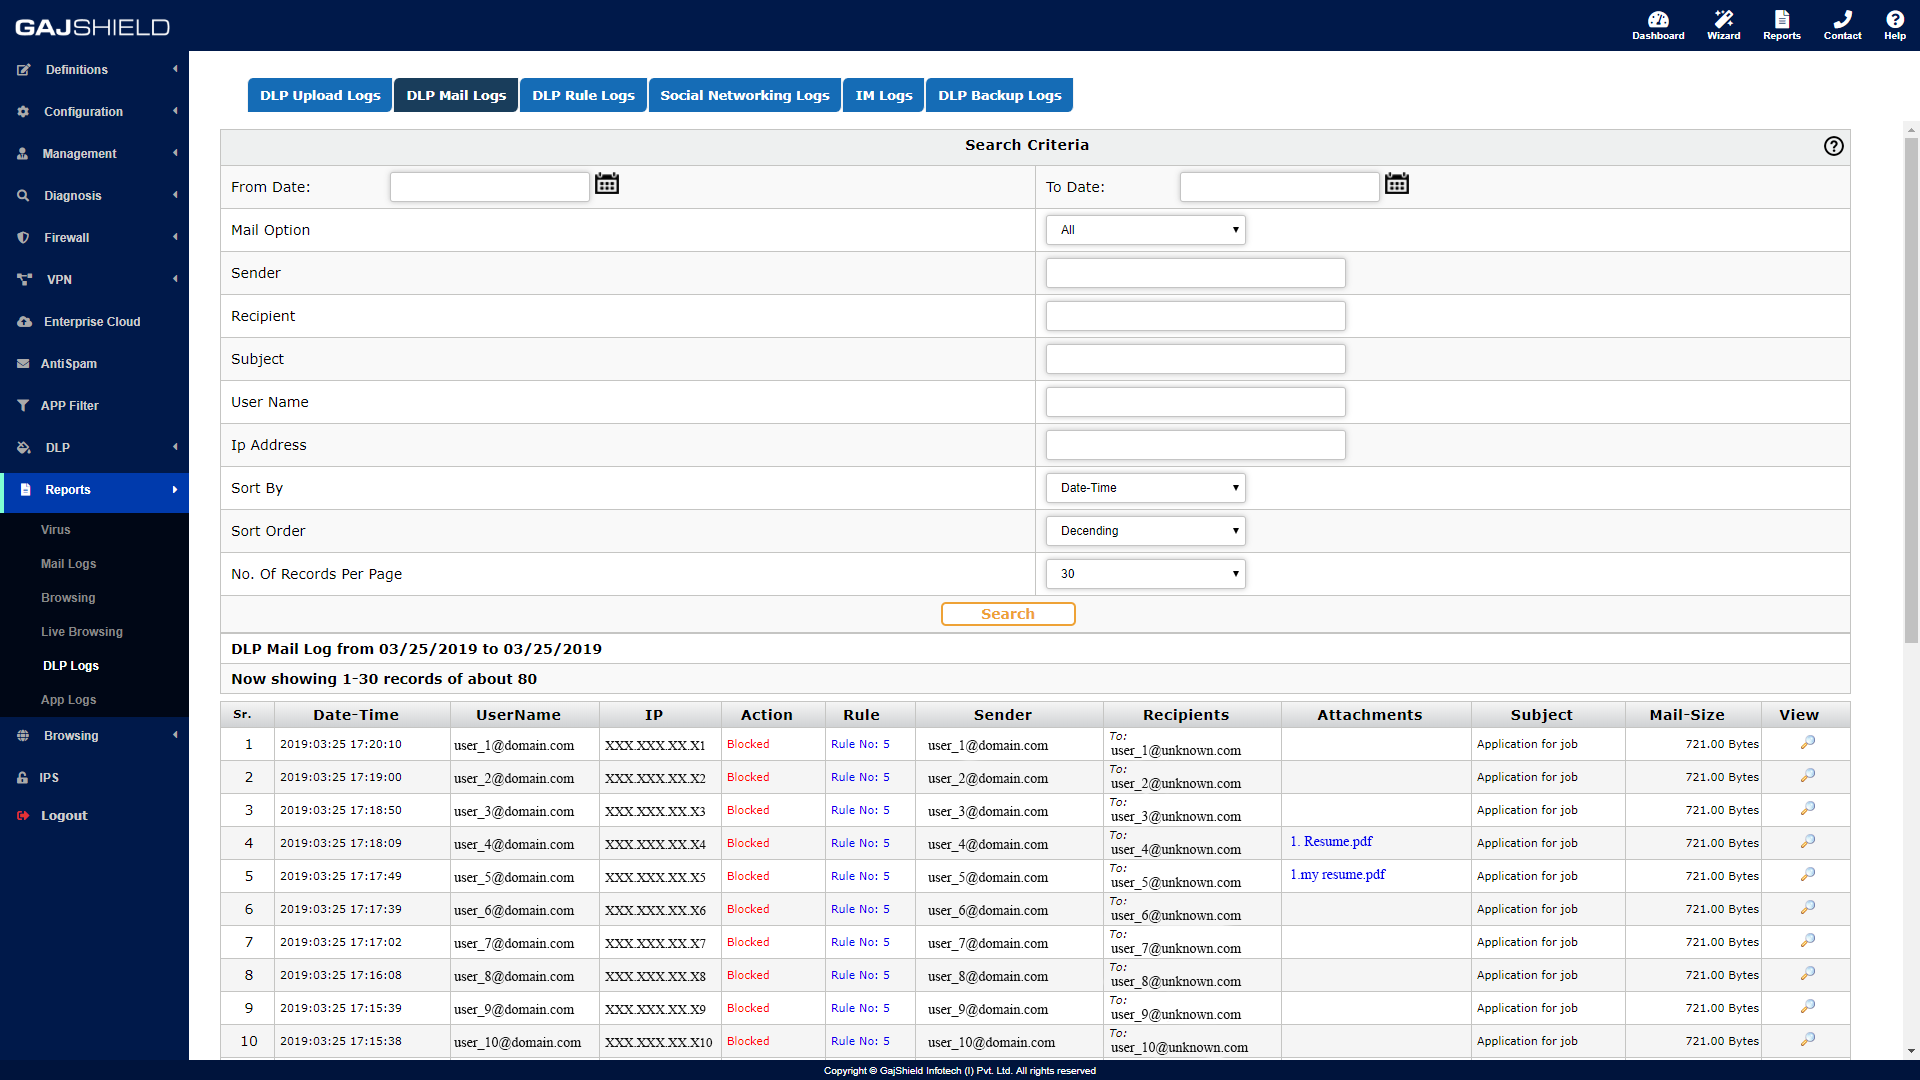The width and height of the screenshot is (1920, 1080).
Task: View details of log row 5
Action: tap(1808, 874)
